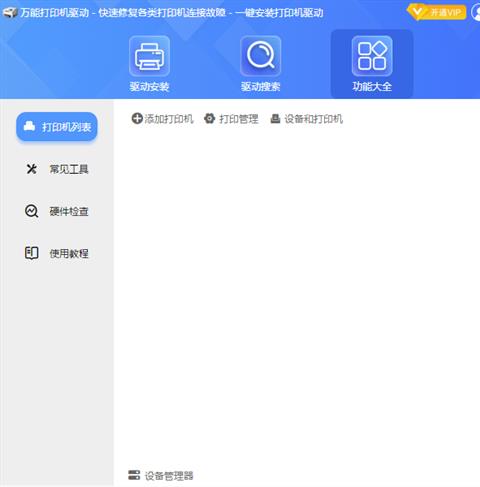Click the 万能打印机驱动 title text
480x487 pixels.
(55, 13)
